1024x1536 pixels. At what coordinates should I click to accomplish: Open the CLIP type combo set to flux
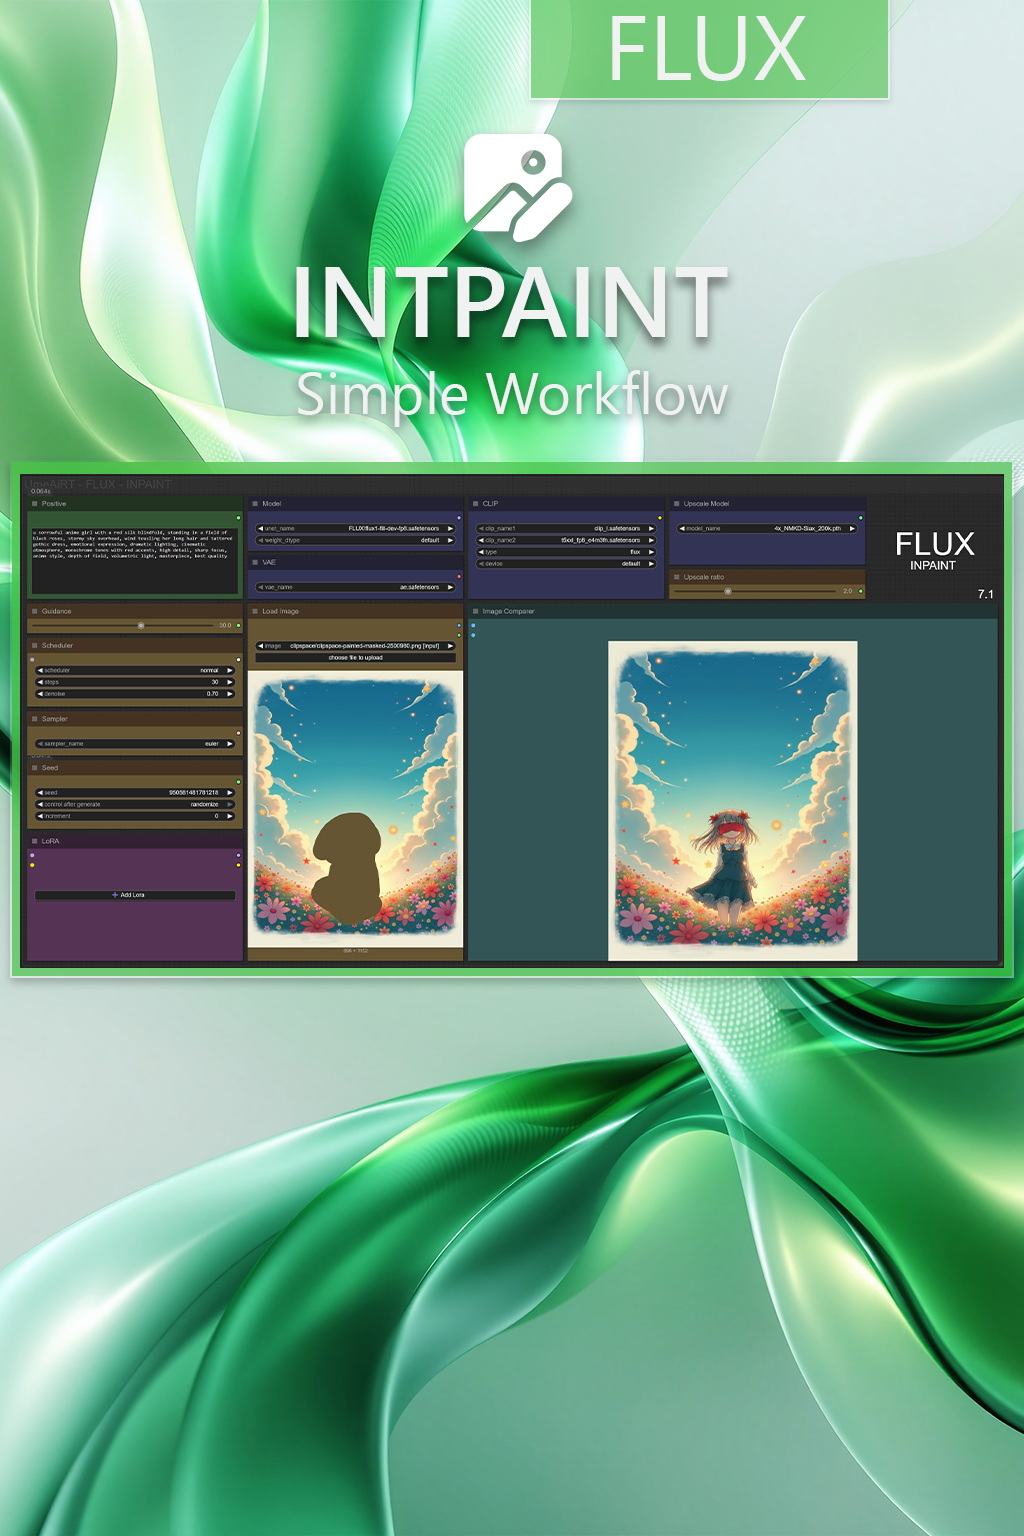coord(566,552)
